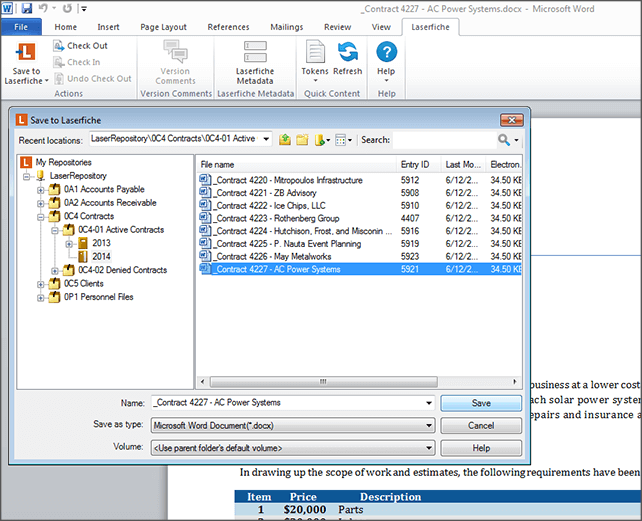Switch to the References tab

[228, 27]
